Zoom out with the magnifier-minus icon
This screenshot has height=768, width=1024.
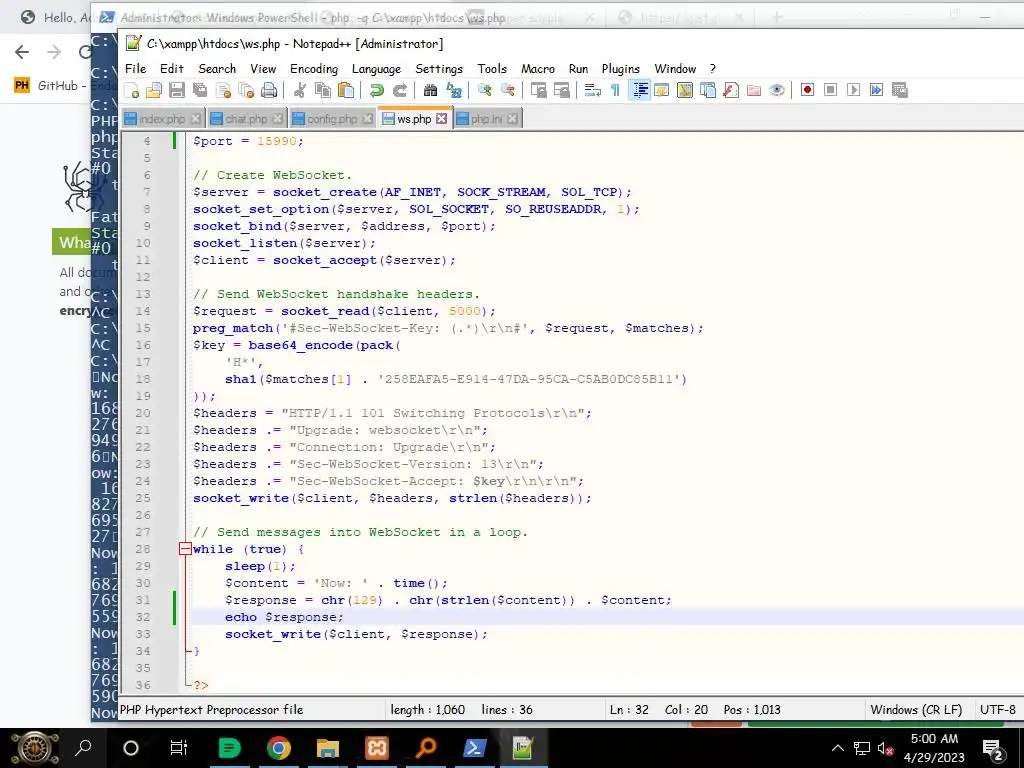coord(507,90)
